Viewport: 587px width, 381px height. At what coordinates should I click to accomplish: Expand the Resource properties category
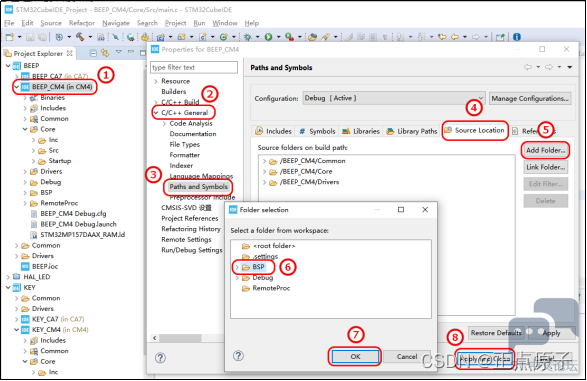pyautogui.click(x=156, y=81)
